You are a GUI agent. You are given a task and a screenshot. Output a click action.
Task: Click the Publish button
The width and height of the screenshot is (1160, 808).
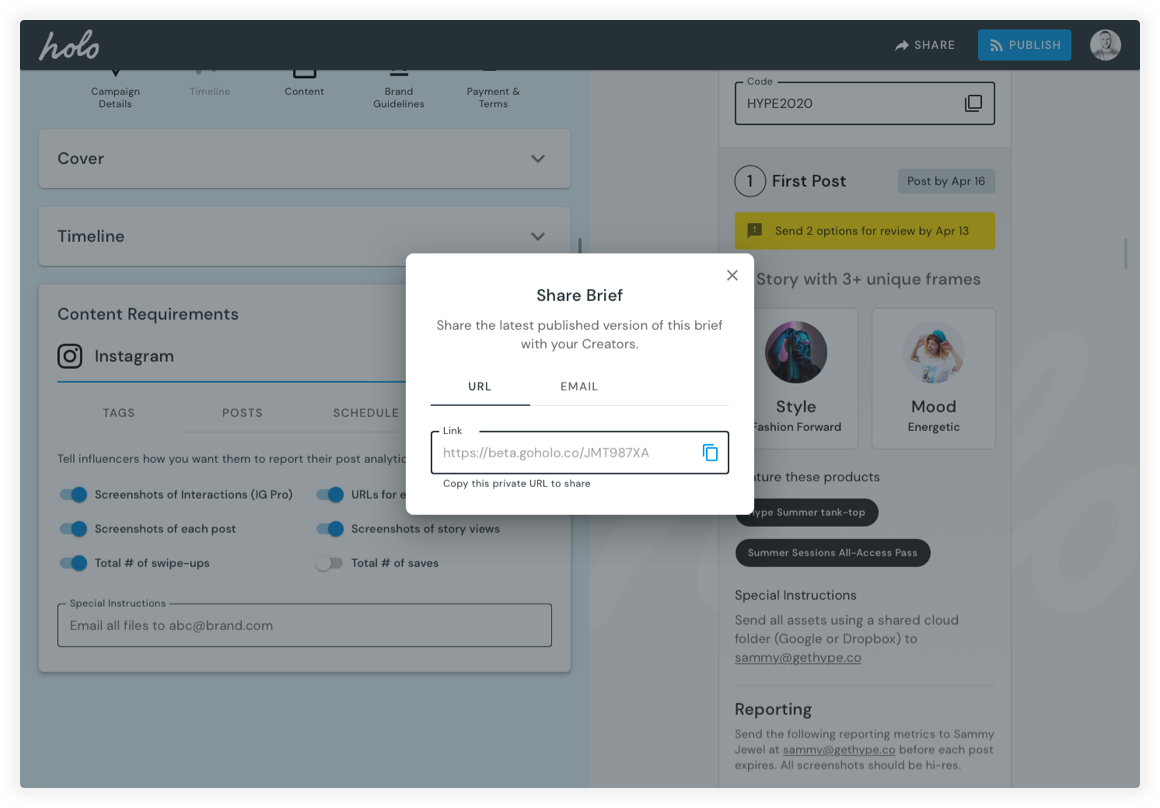click(x=1024, y=45)
